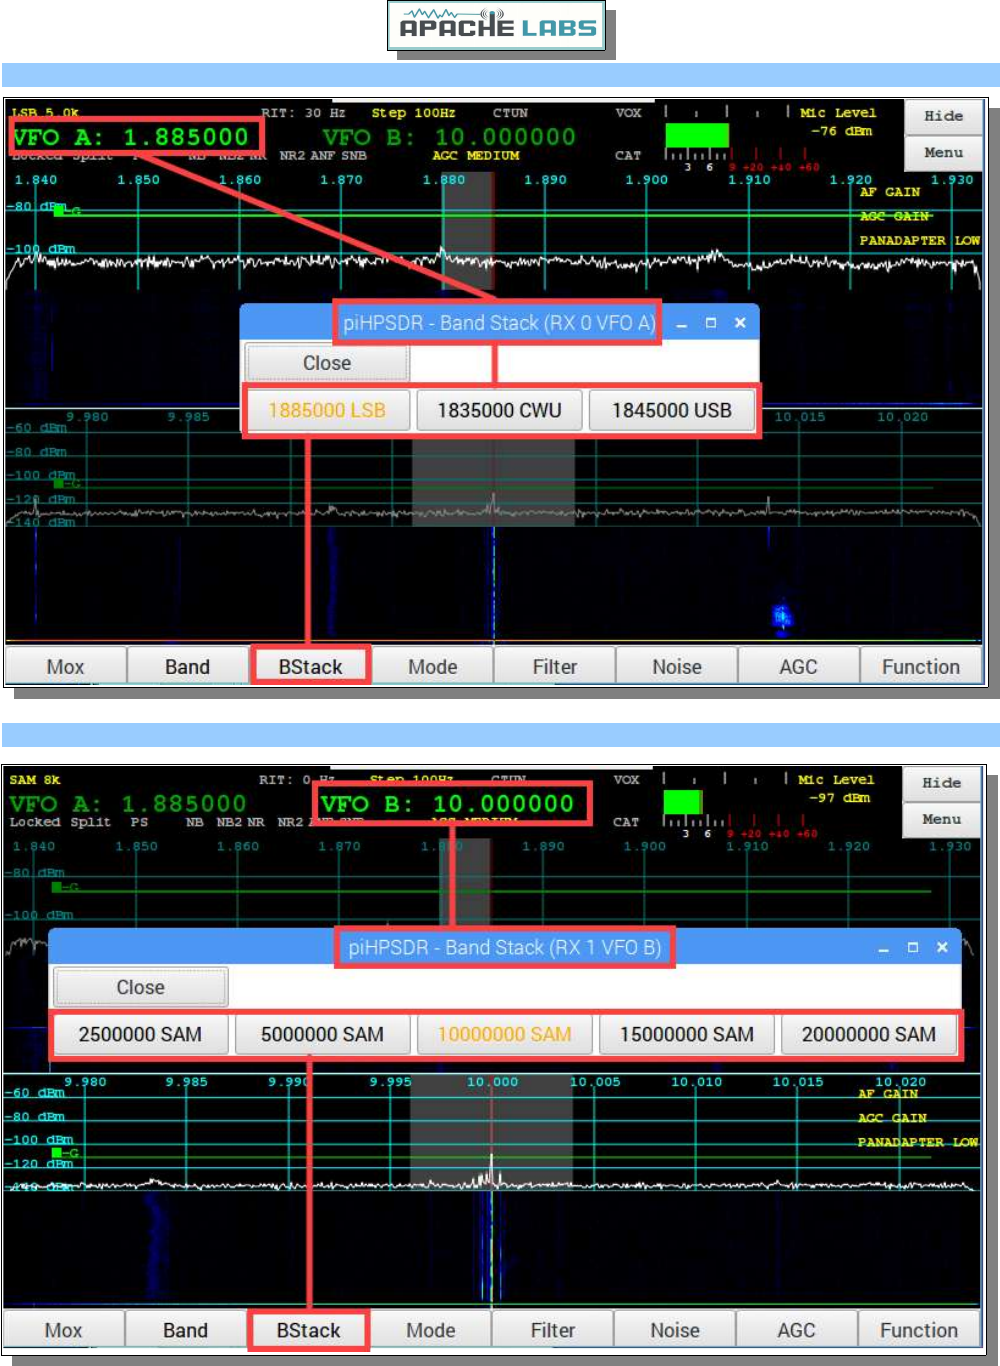
Task: Click the green S-meter bar in upper screen
Action: 697,136
